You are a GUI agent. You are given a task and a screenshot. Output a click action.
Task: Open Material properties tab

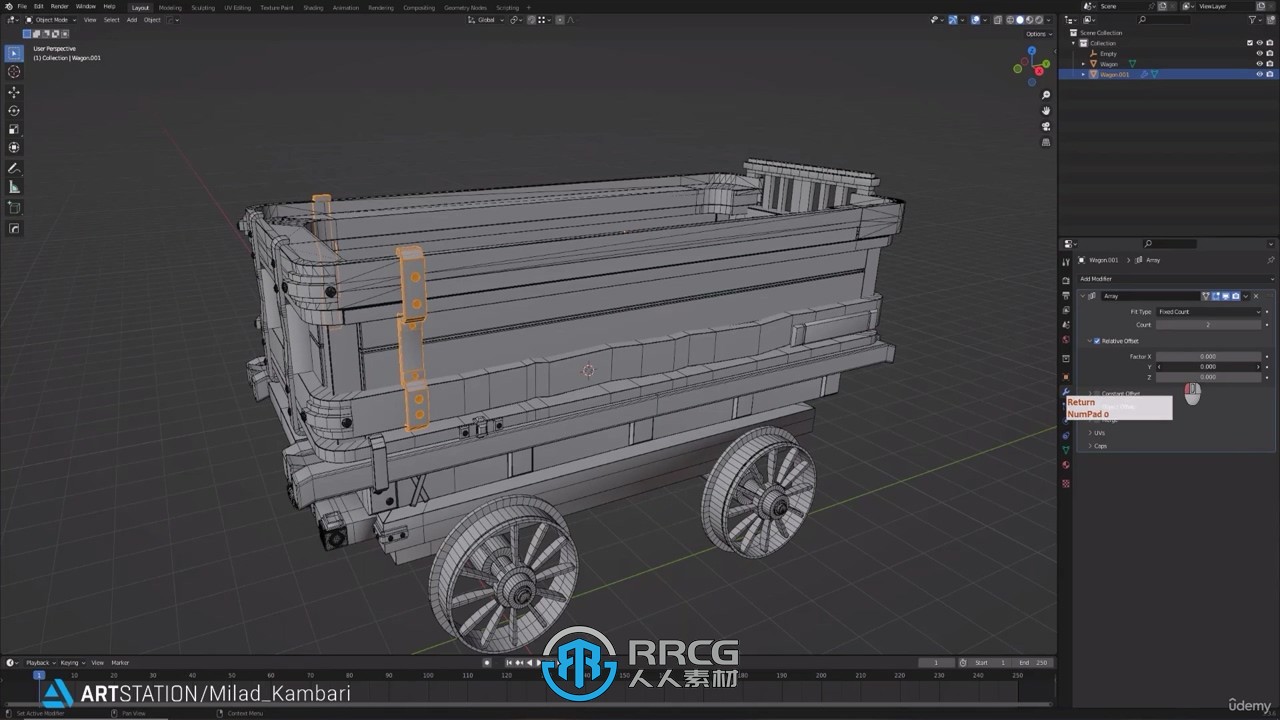(1066, 465)
